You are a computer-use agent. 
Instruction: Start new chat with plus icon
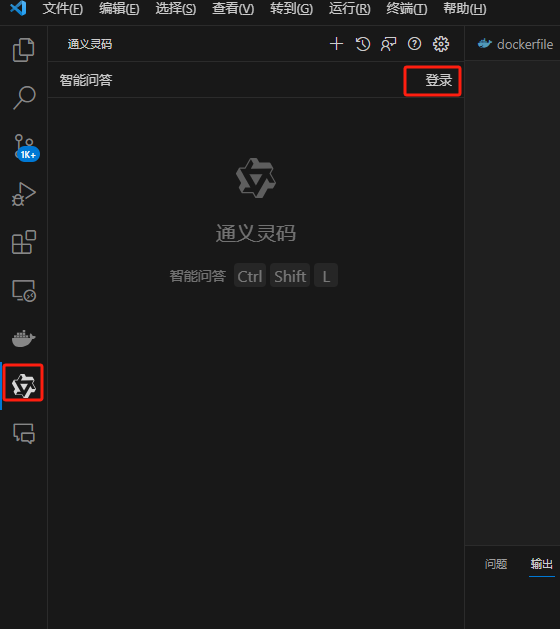pos(336,44)
